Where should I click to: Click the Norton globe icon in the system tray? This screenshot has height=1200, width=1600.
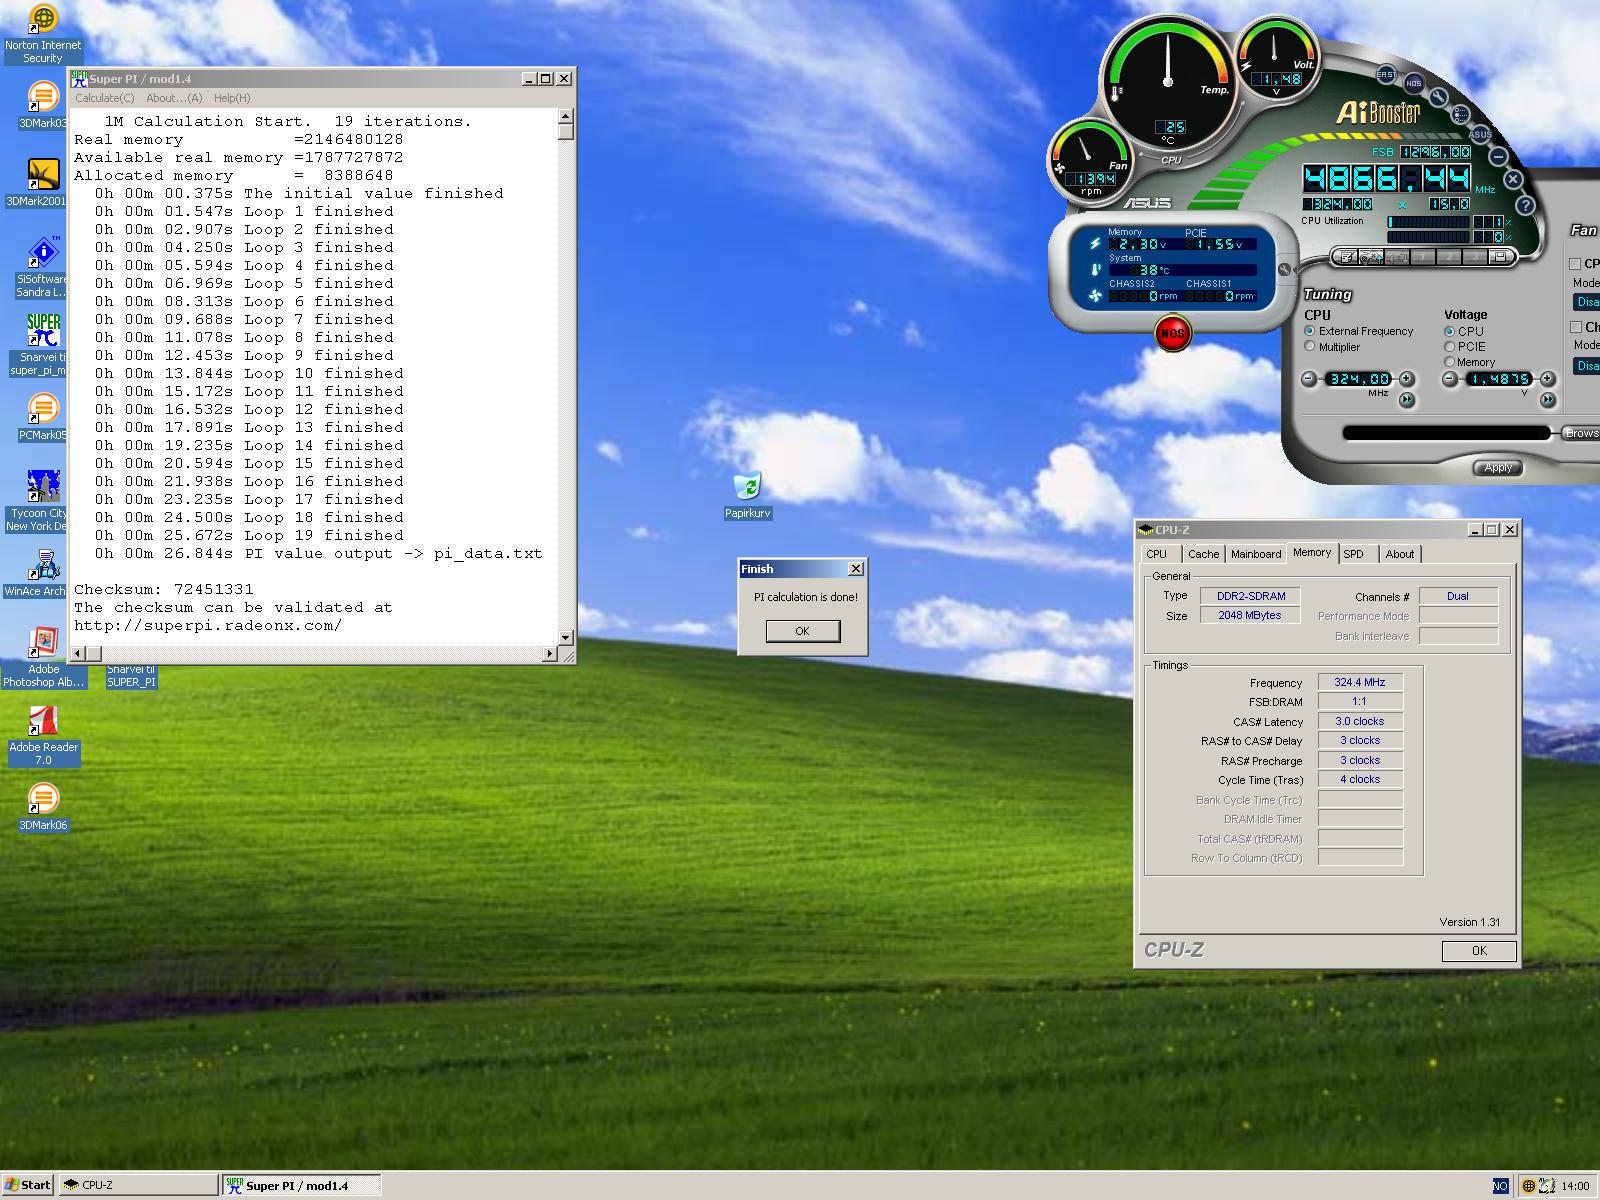pyautogui.click(x=1528, y=1186)
